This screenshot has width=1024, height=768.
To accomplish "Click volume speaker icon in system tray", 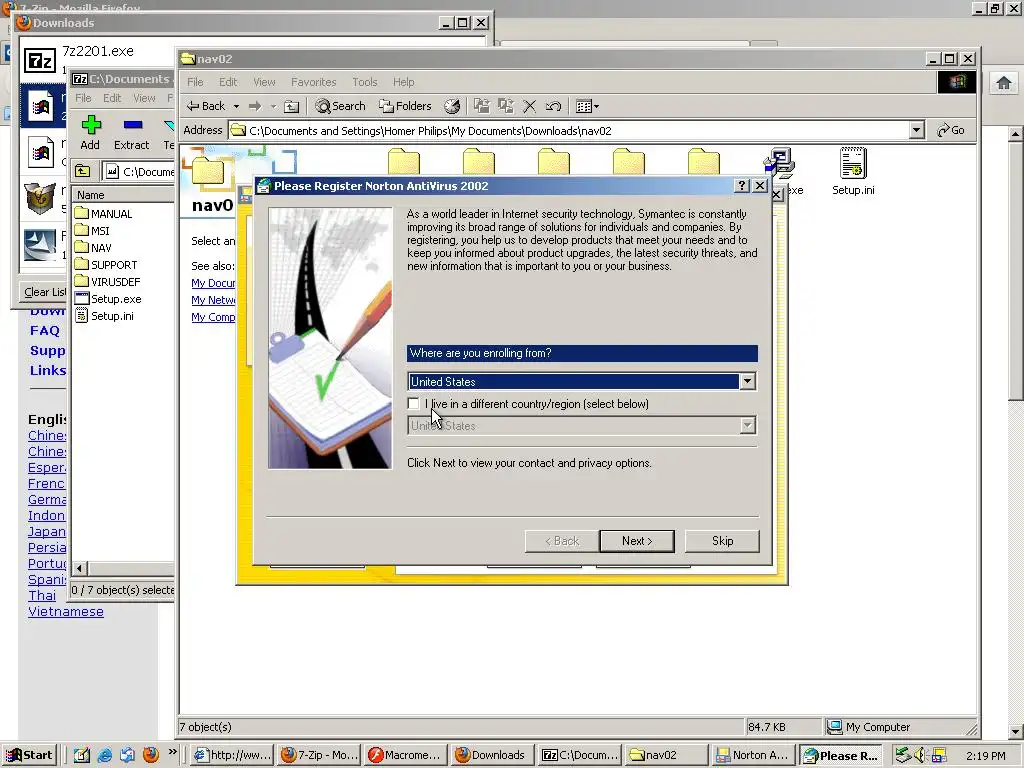I will click(920, 755).
